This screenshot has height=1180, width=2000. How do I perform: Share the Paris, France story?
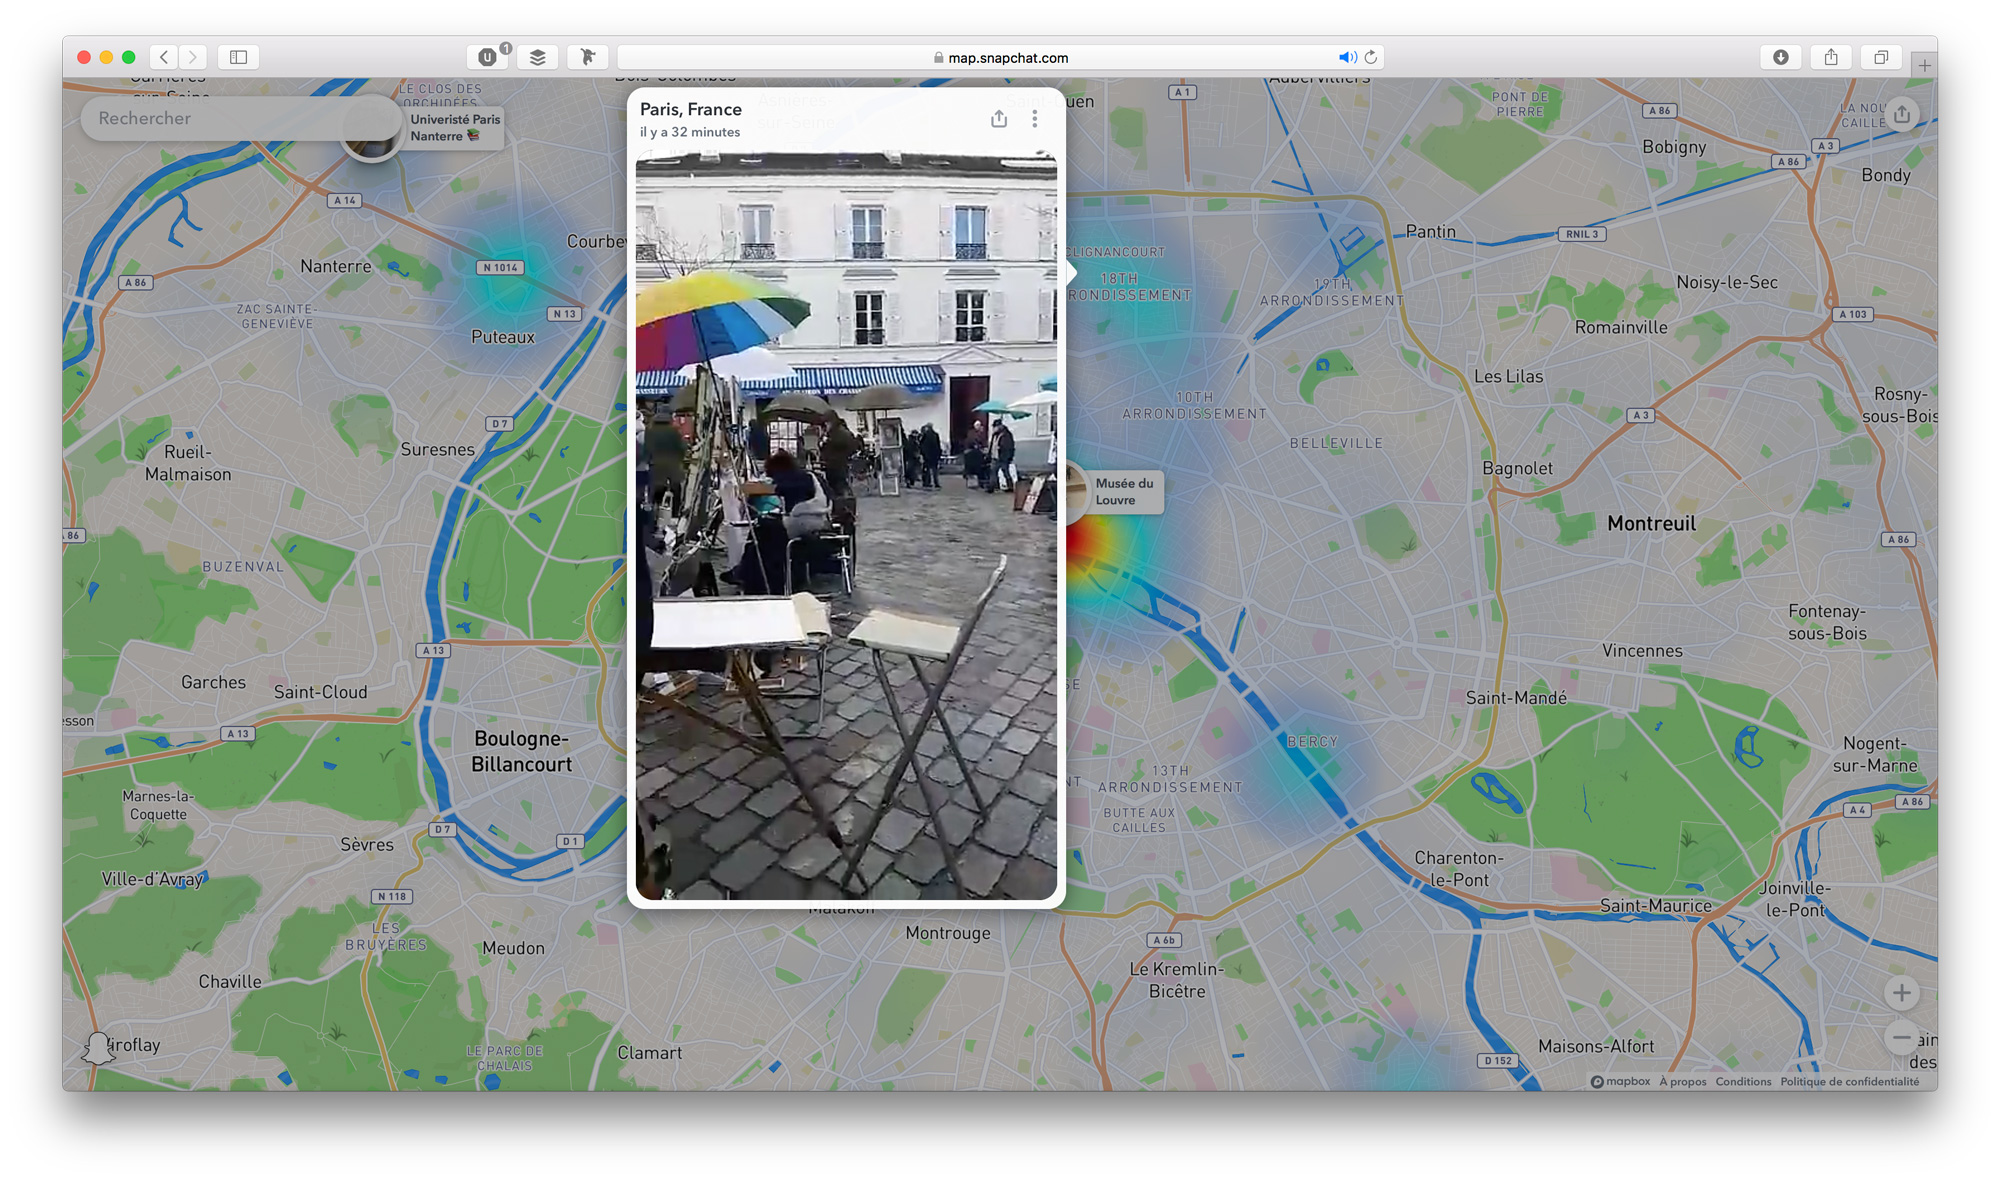tap(998, 118)
